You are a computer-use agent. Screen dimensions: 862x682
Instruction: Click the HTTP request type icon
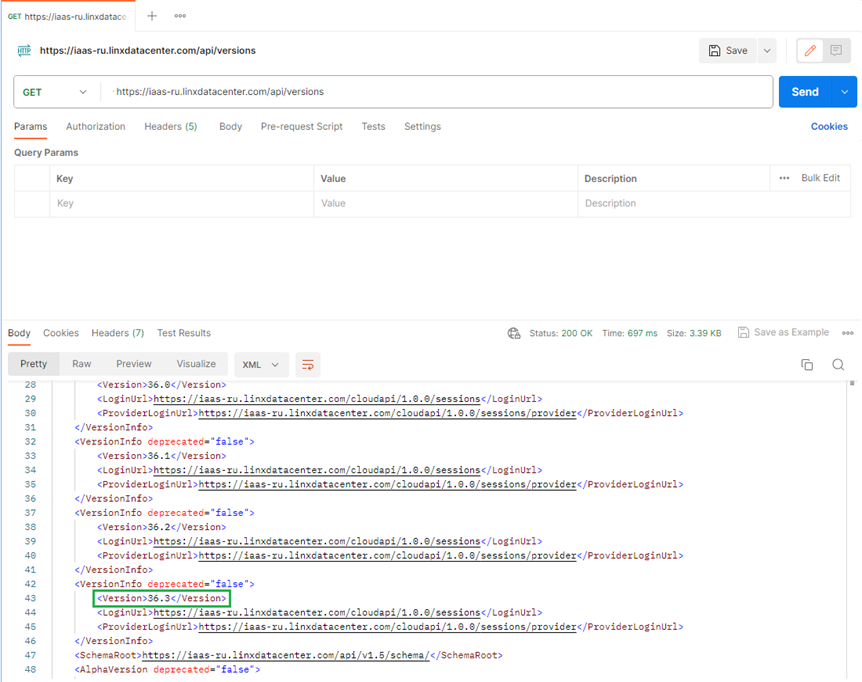click(24, 51)
